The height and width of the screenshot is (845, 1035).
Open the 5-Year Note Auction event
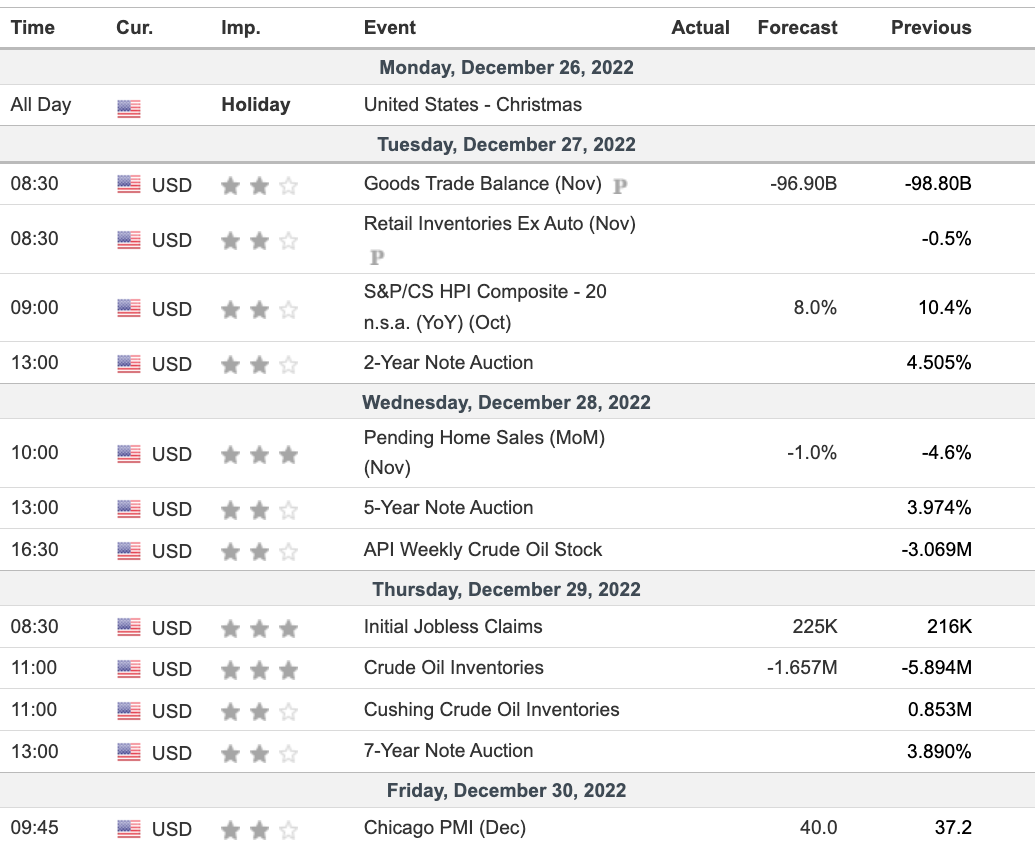(448, 508)
